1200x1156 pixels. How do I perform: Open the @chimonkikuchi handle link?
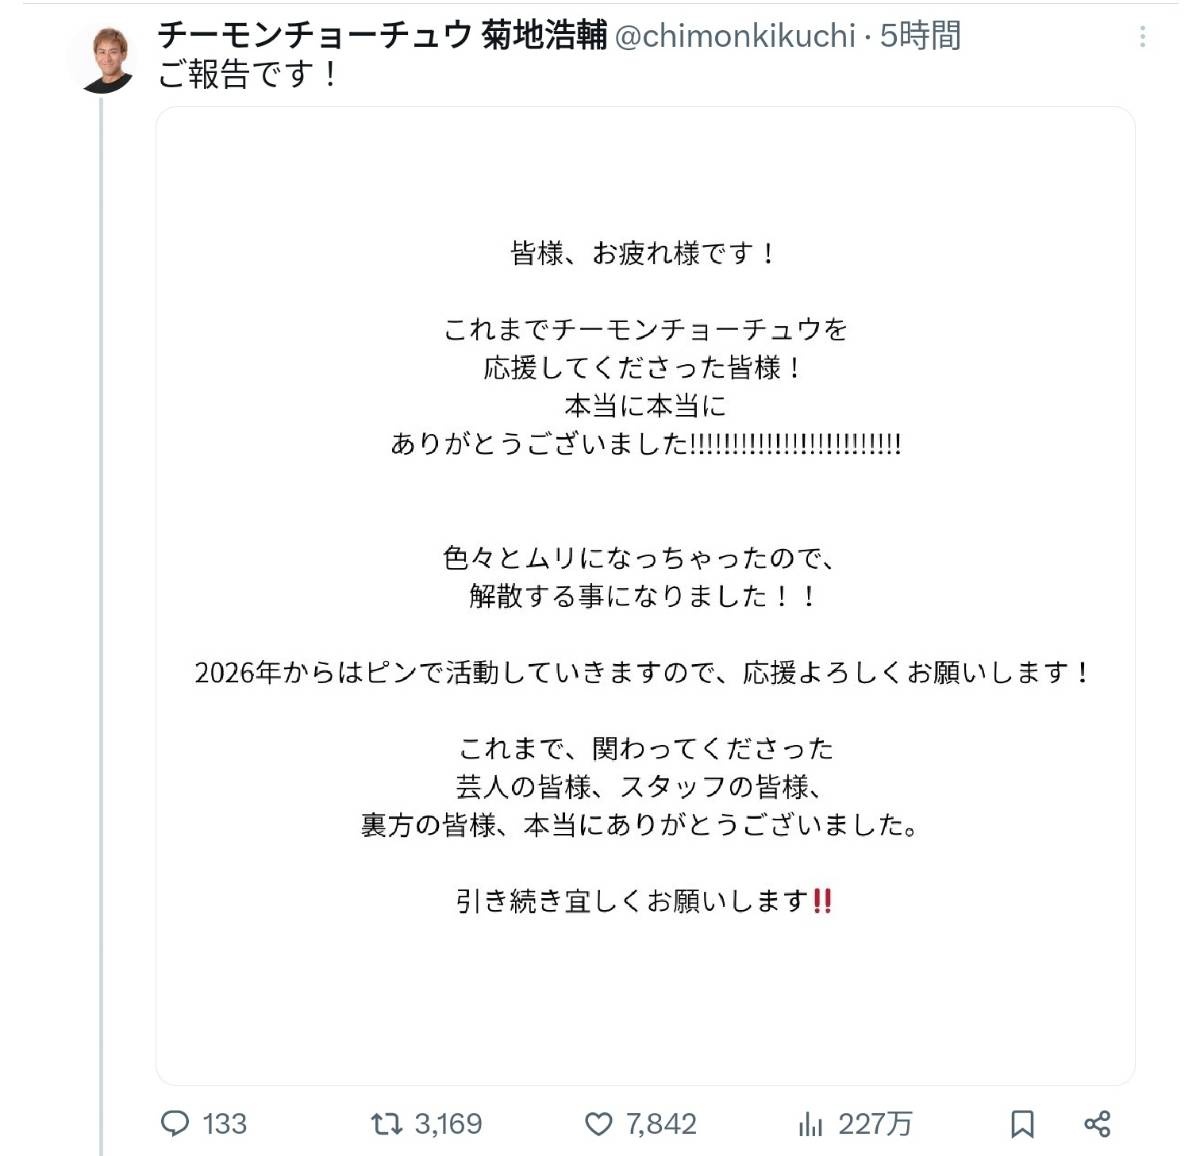pos(735,36)
